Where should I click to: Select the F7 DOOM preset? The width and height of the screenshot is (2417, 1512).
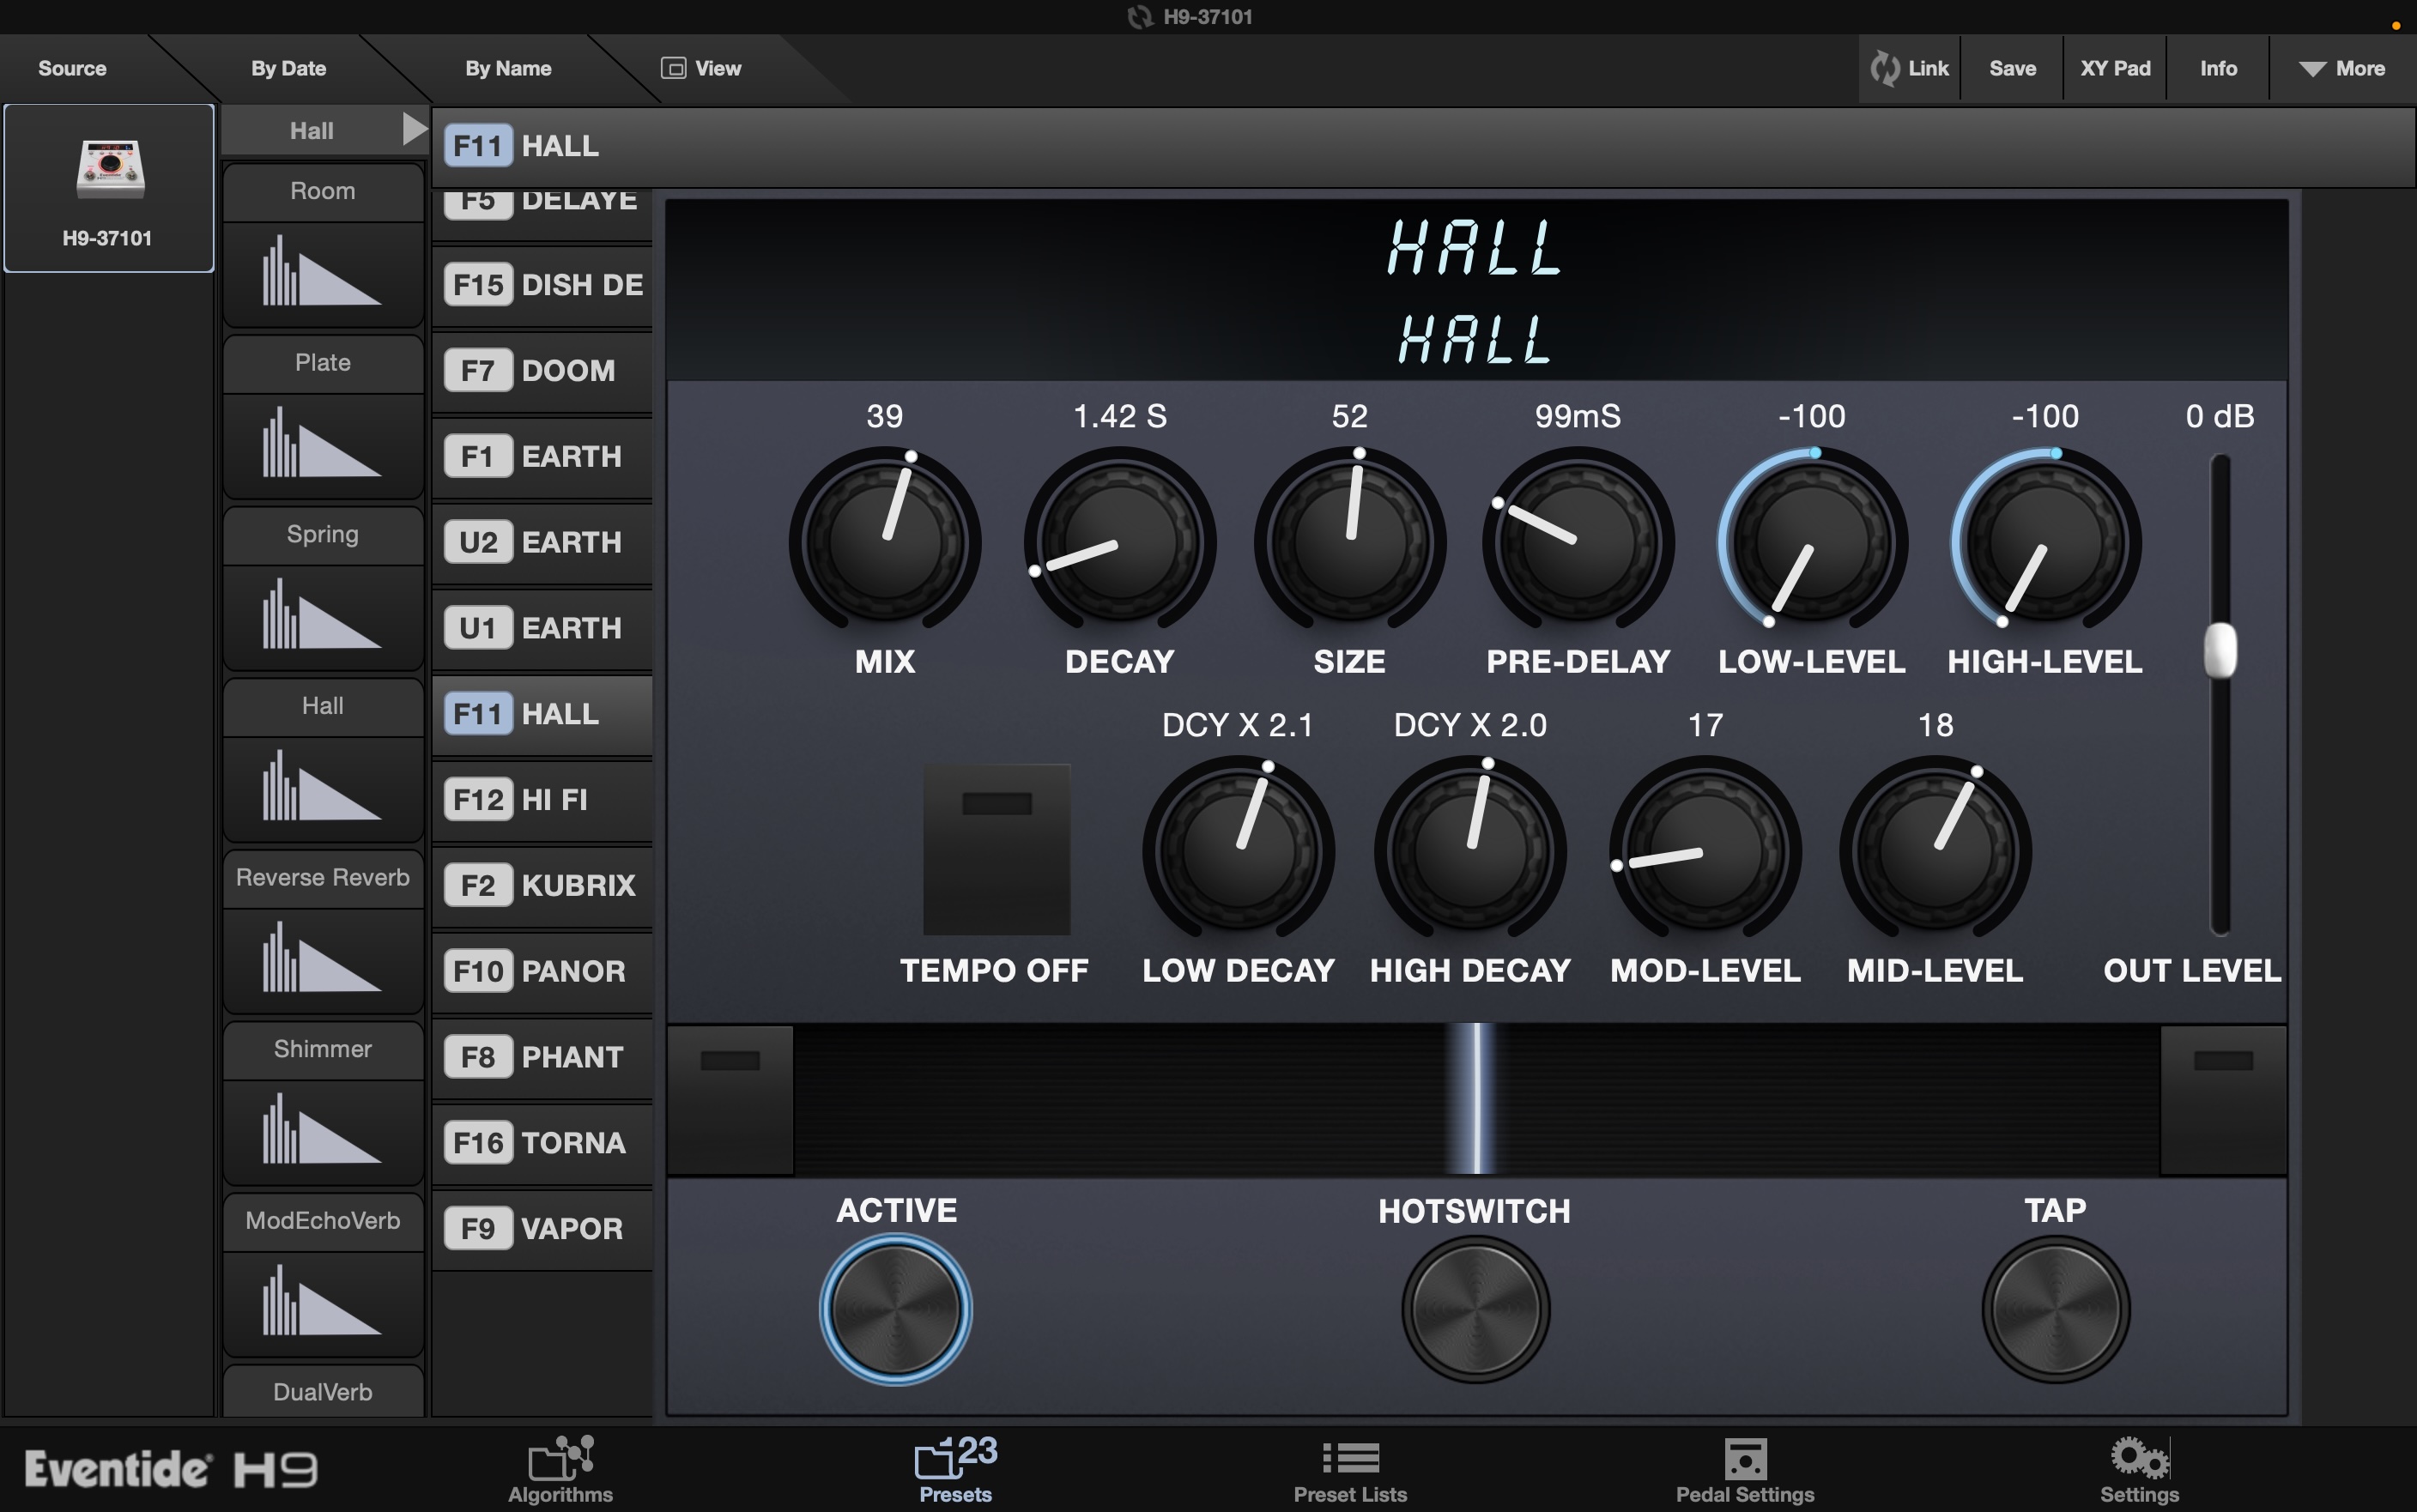point(543,371)
